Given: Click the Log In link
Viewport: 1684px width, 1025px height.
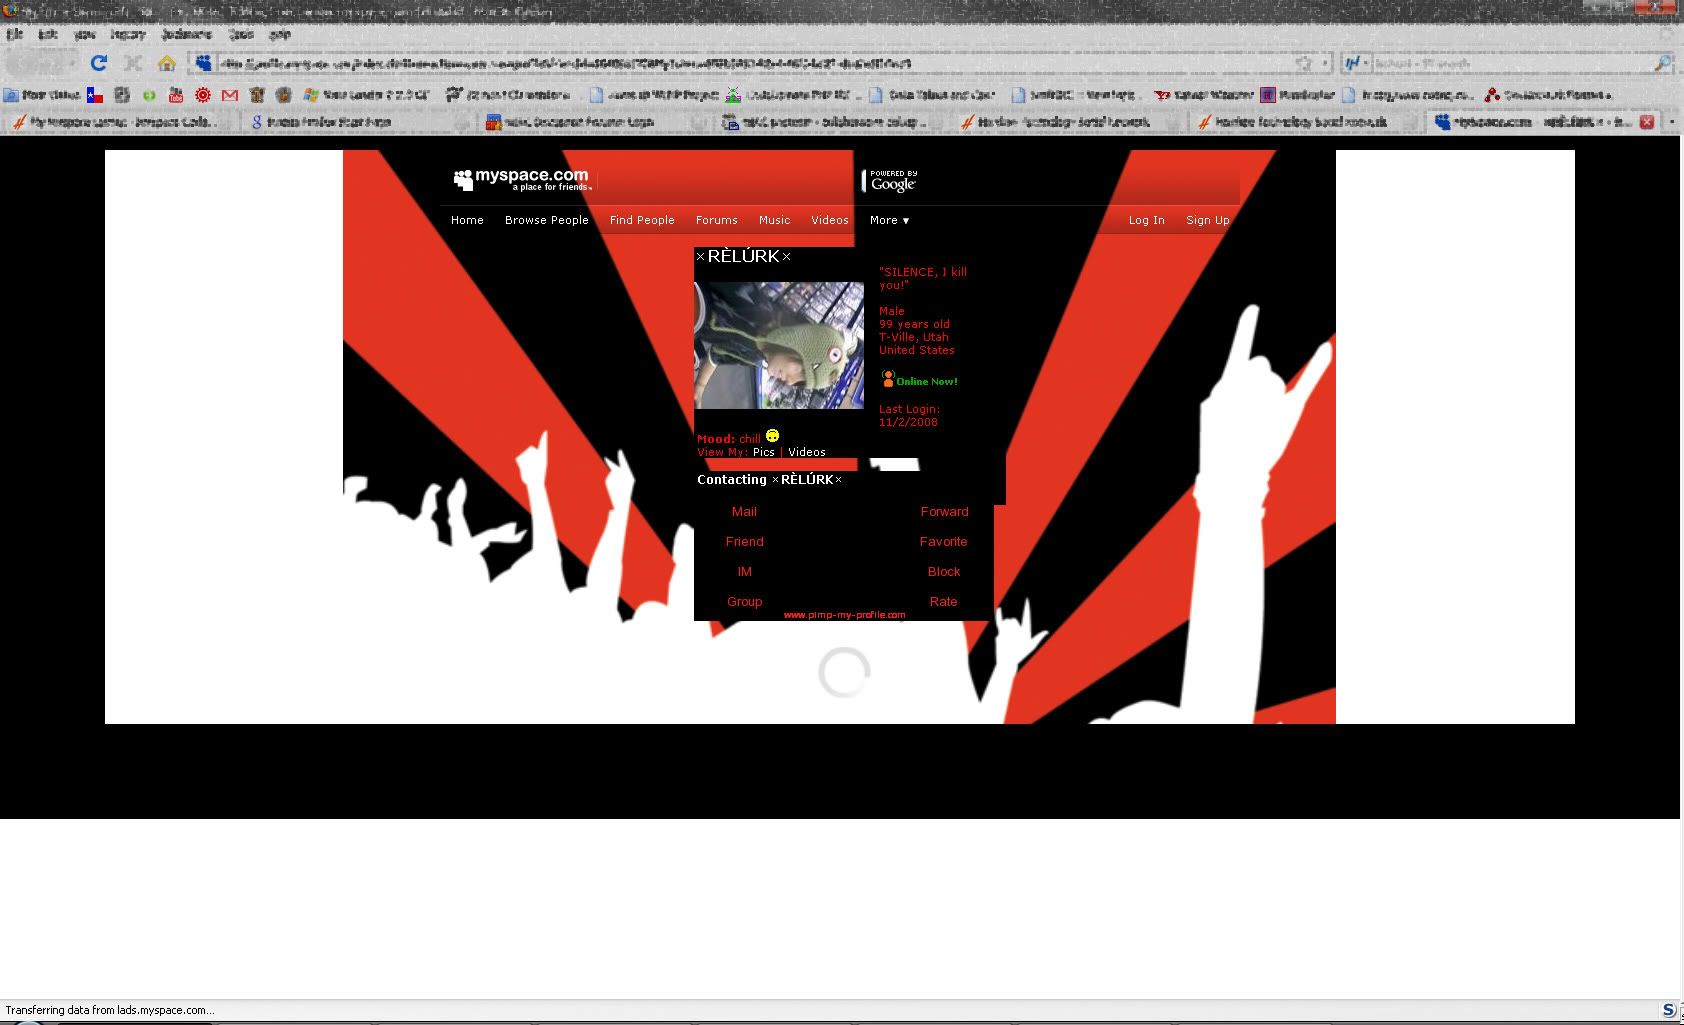Looking at the screenshot, I should coord(1147,220).
